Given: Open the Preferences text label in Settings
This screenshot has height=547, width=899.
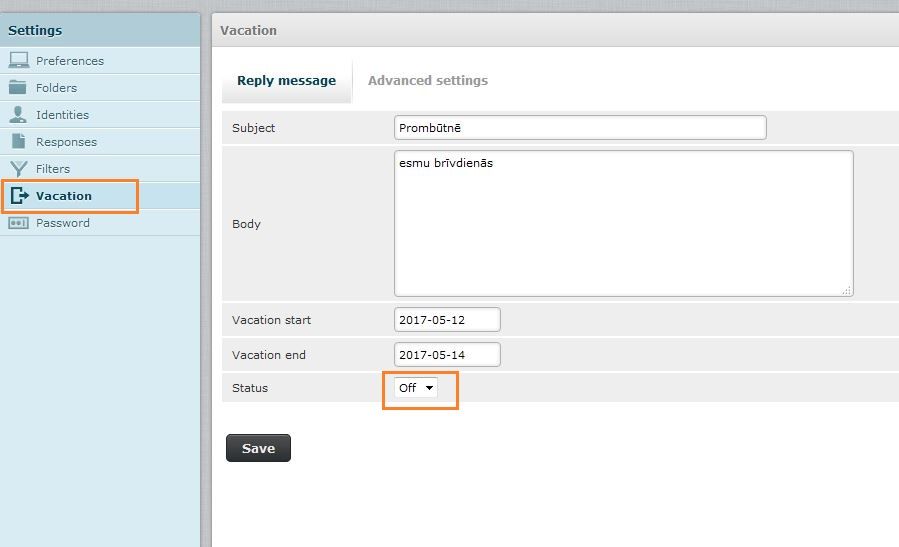Looking at the screenshot, I should click(x=70, y=61).
